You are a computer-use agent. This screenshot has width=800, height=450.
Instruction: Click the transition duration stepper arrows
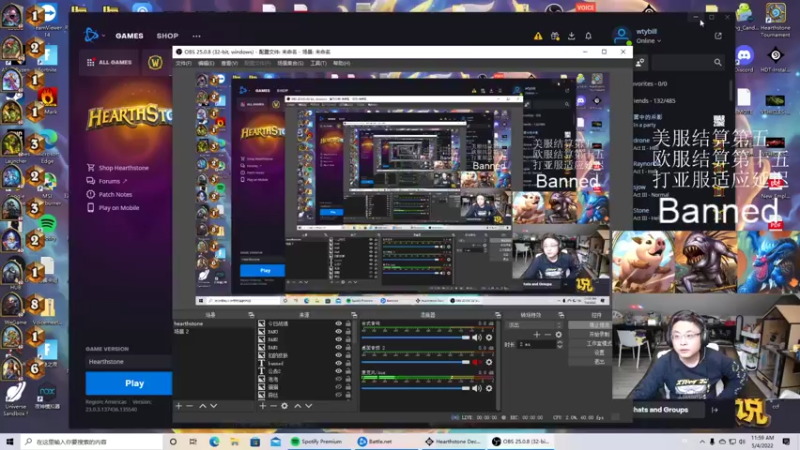coord(560,345)
